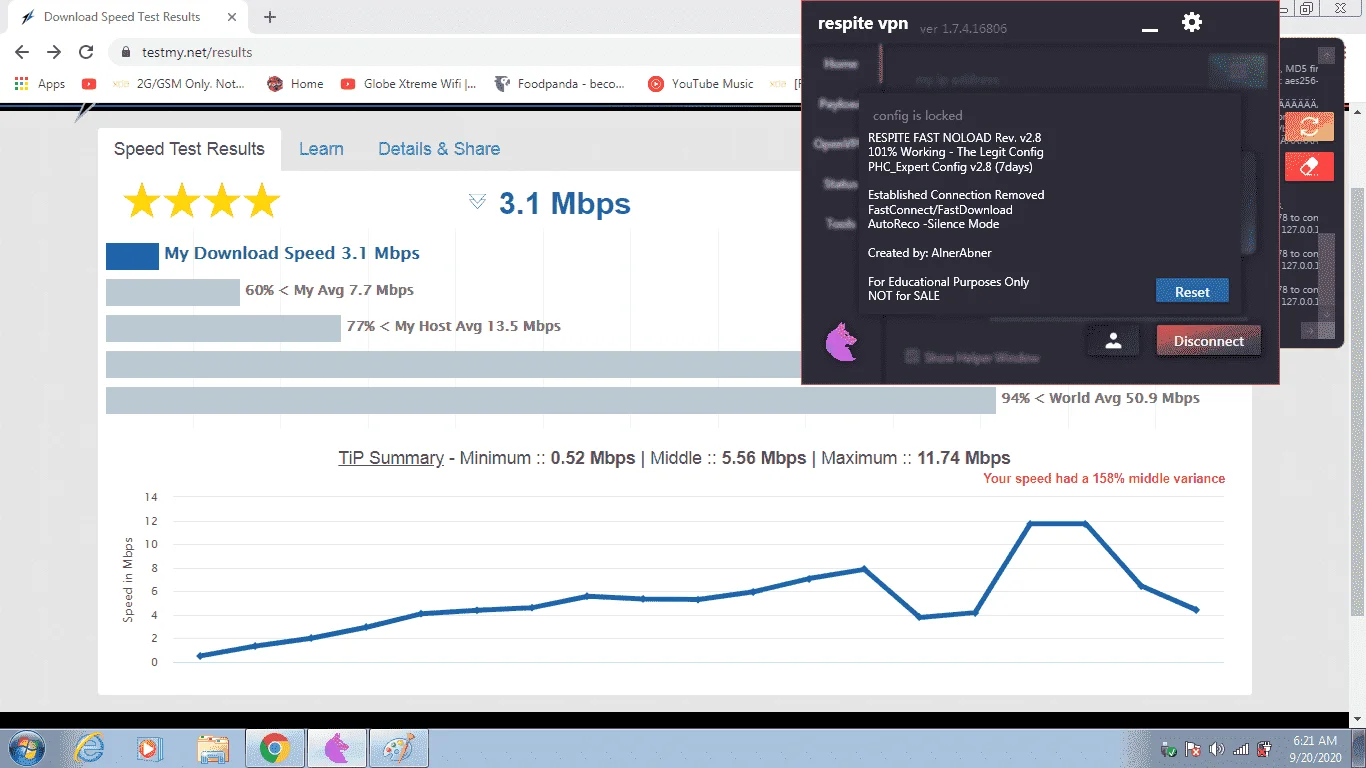Image resolution: width=1366 pixels, height=768 pixels.
Task: Click 'Your speed had a 158% middle variance'
Action: click(x=1104, y=478)
